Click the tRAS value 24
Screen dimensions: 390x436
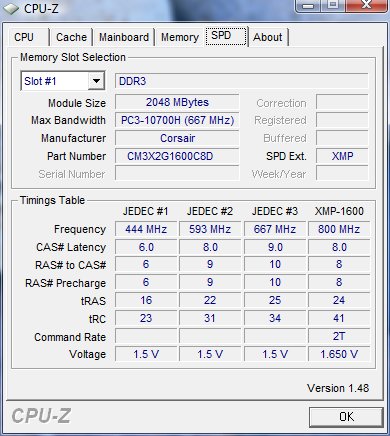339,300
